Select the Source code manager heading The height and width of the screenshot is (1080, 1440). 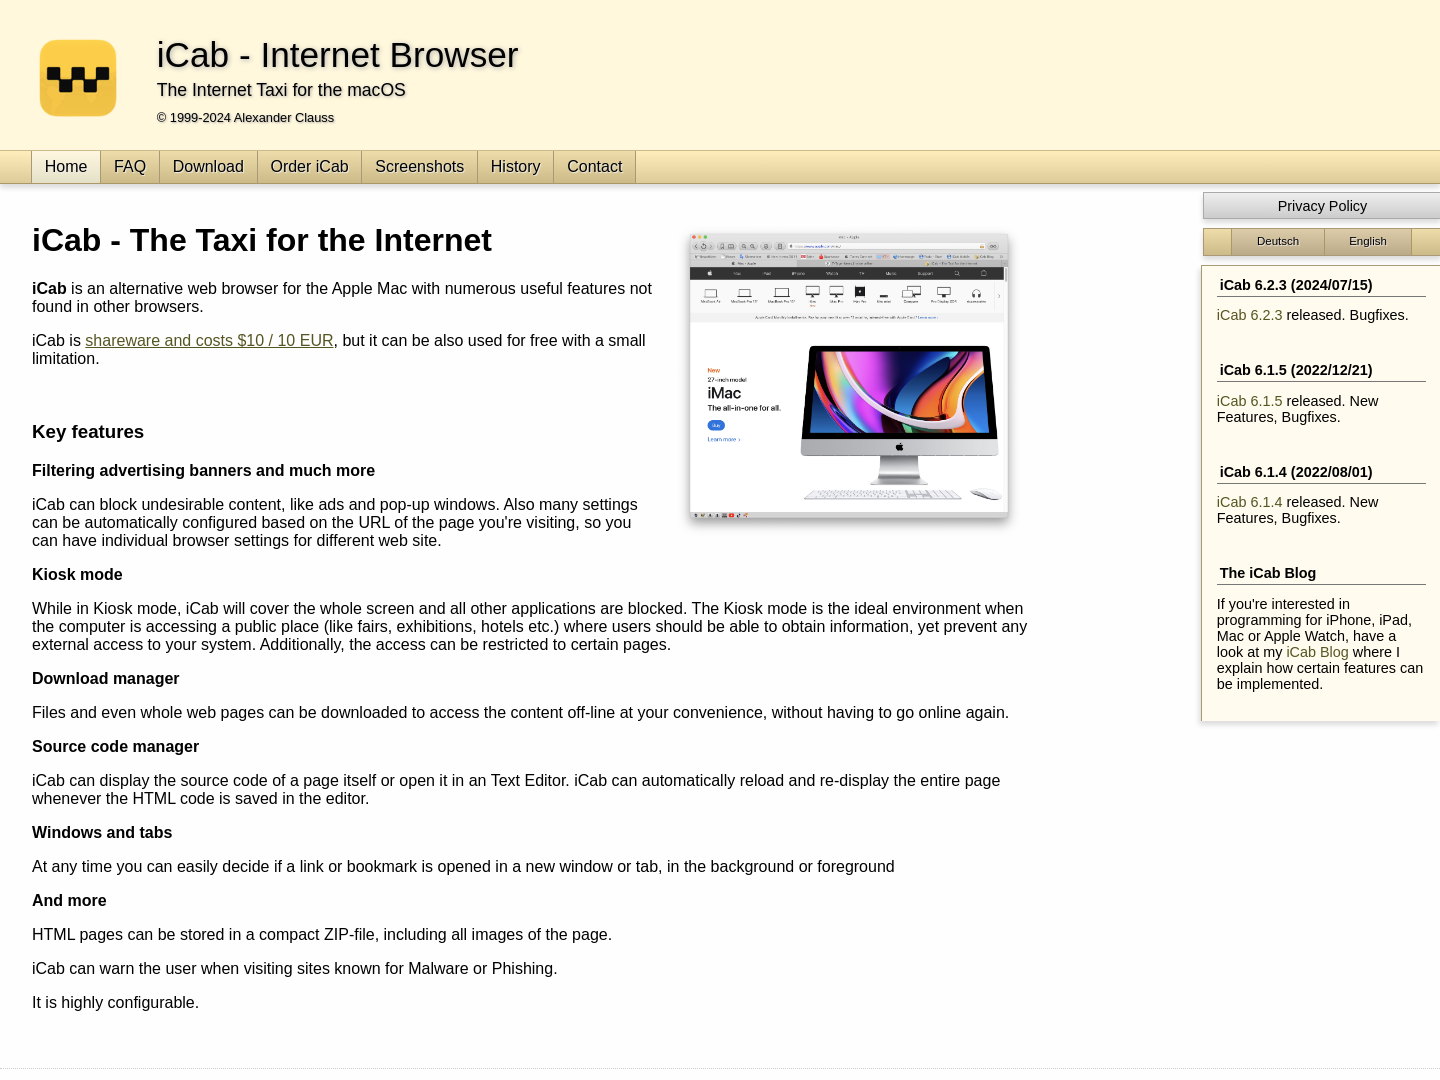tap(116, 747)
